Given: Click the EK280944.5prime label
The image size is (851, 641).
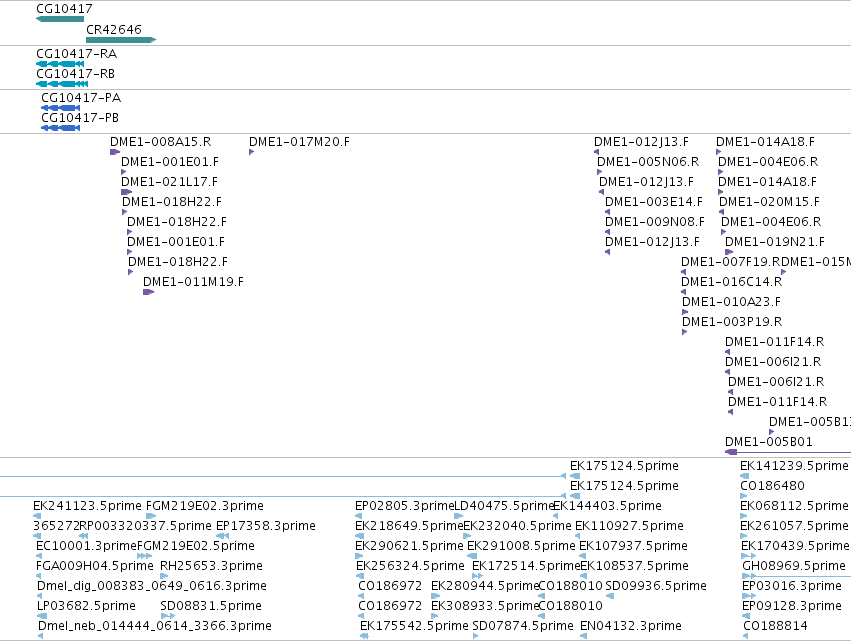Looking at the screenshot, I should point(485,586).
